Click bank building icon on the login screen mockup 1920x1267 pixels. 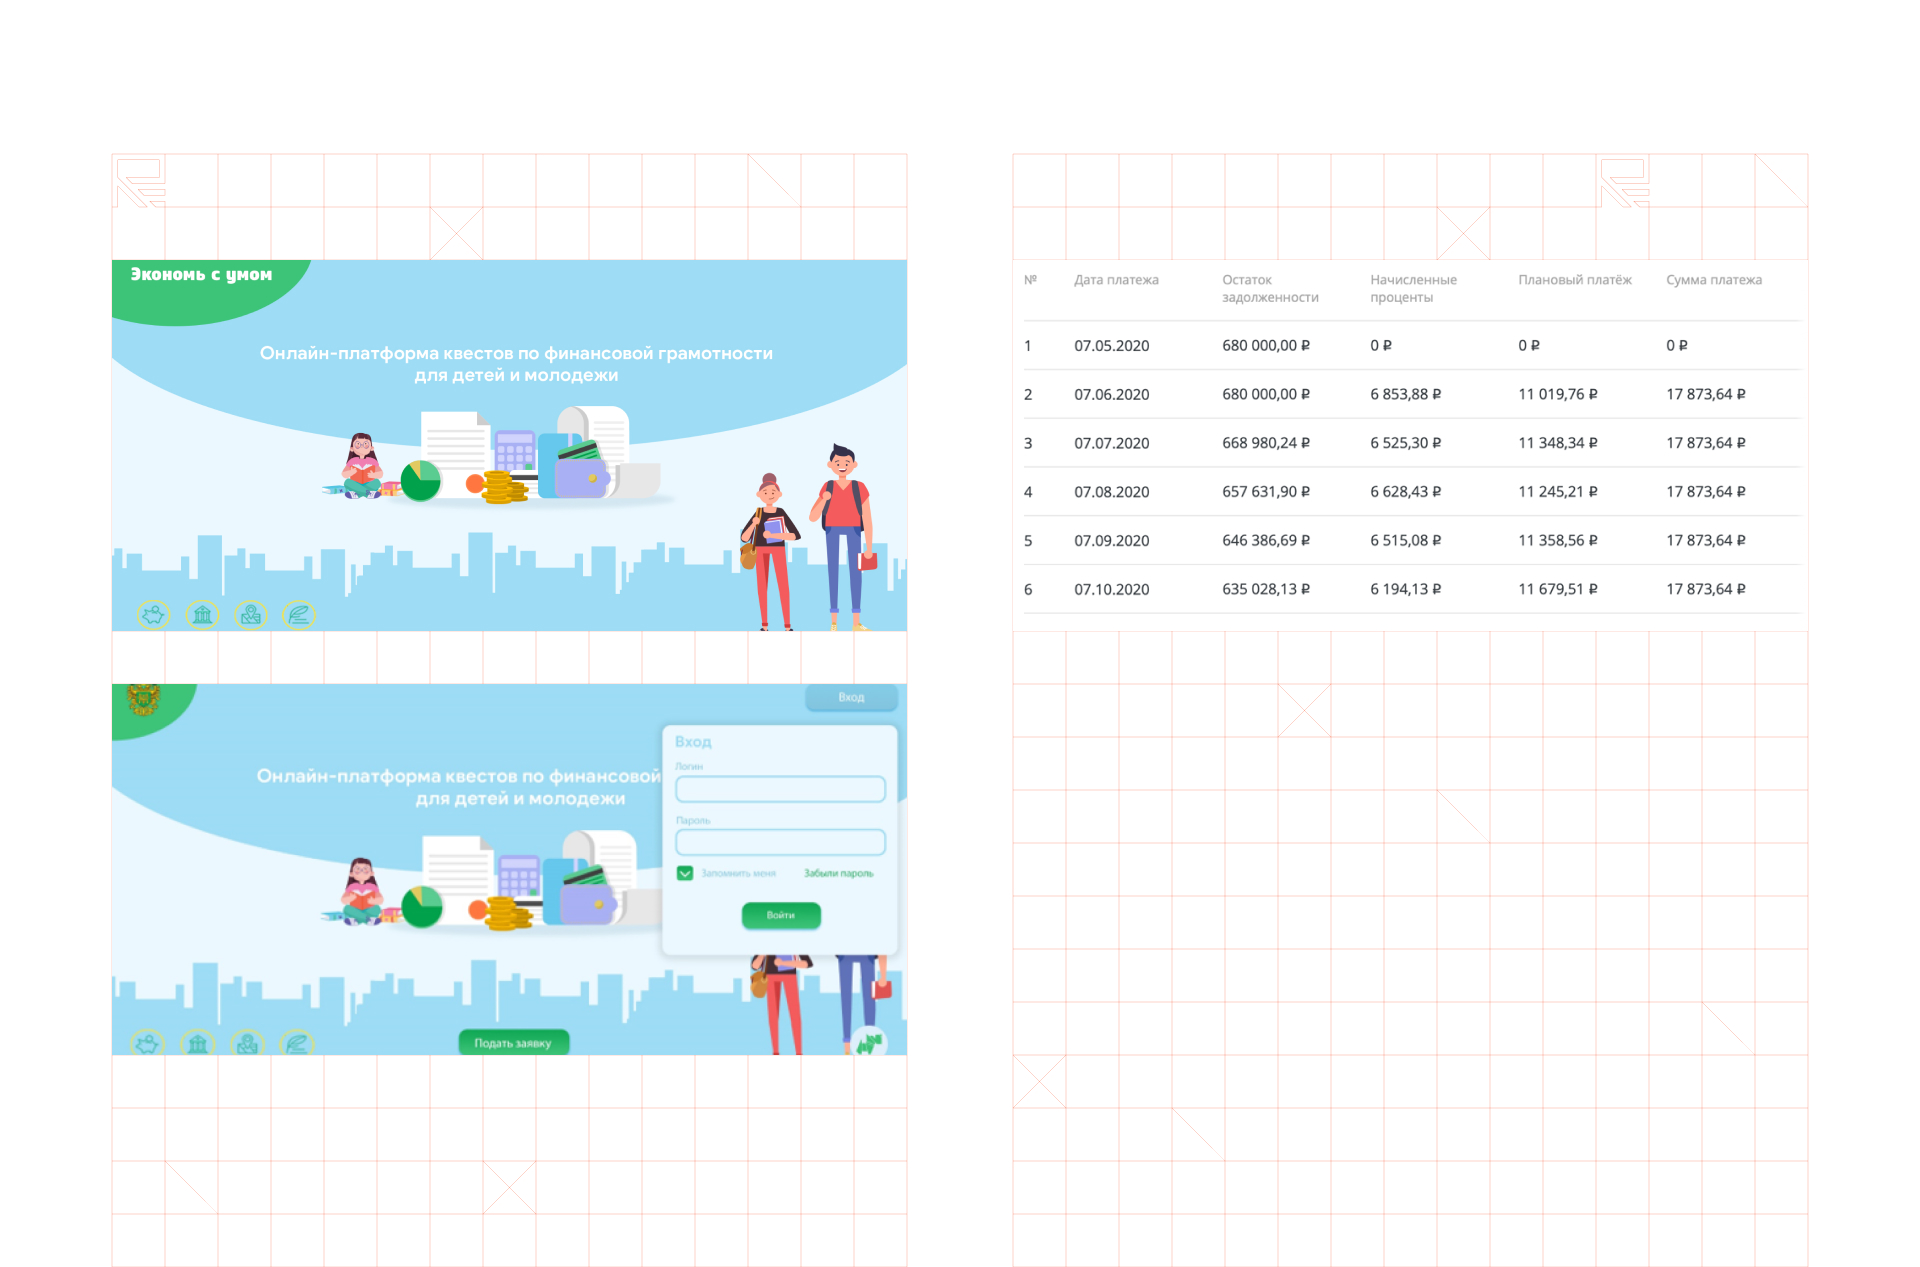point(198,1044)
